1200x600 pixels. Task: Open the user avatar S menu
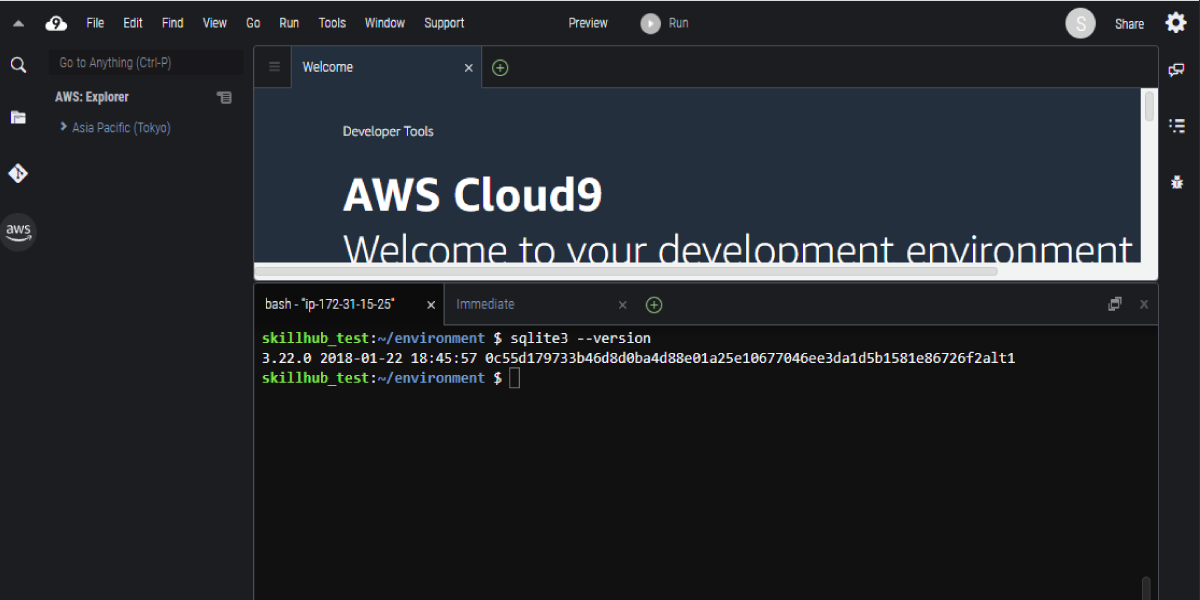pos(1080,23)
